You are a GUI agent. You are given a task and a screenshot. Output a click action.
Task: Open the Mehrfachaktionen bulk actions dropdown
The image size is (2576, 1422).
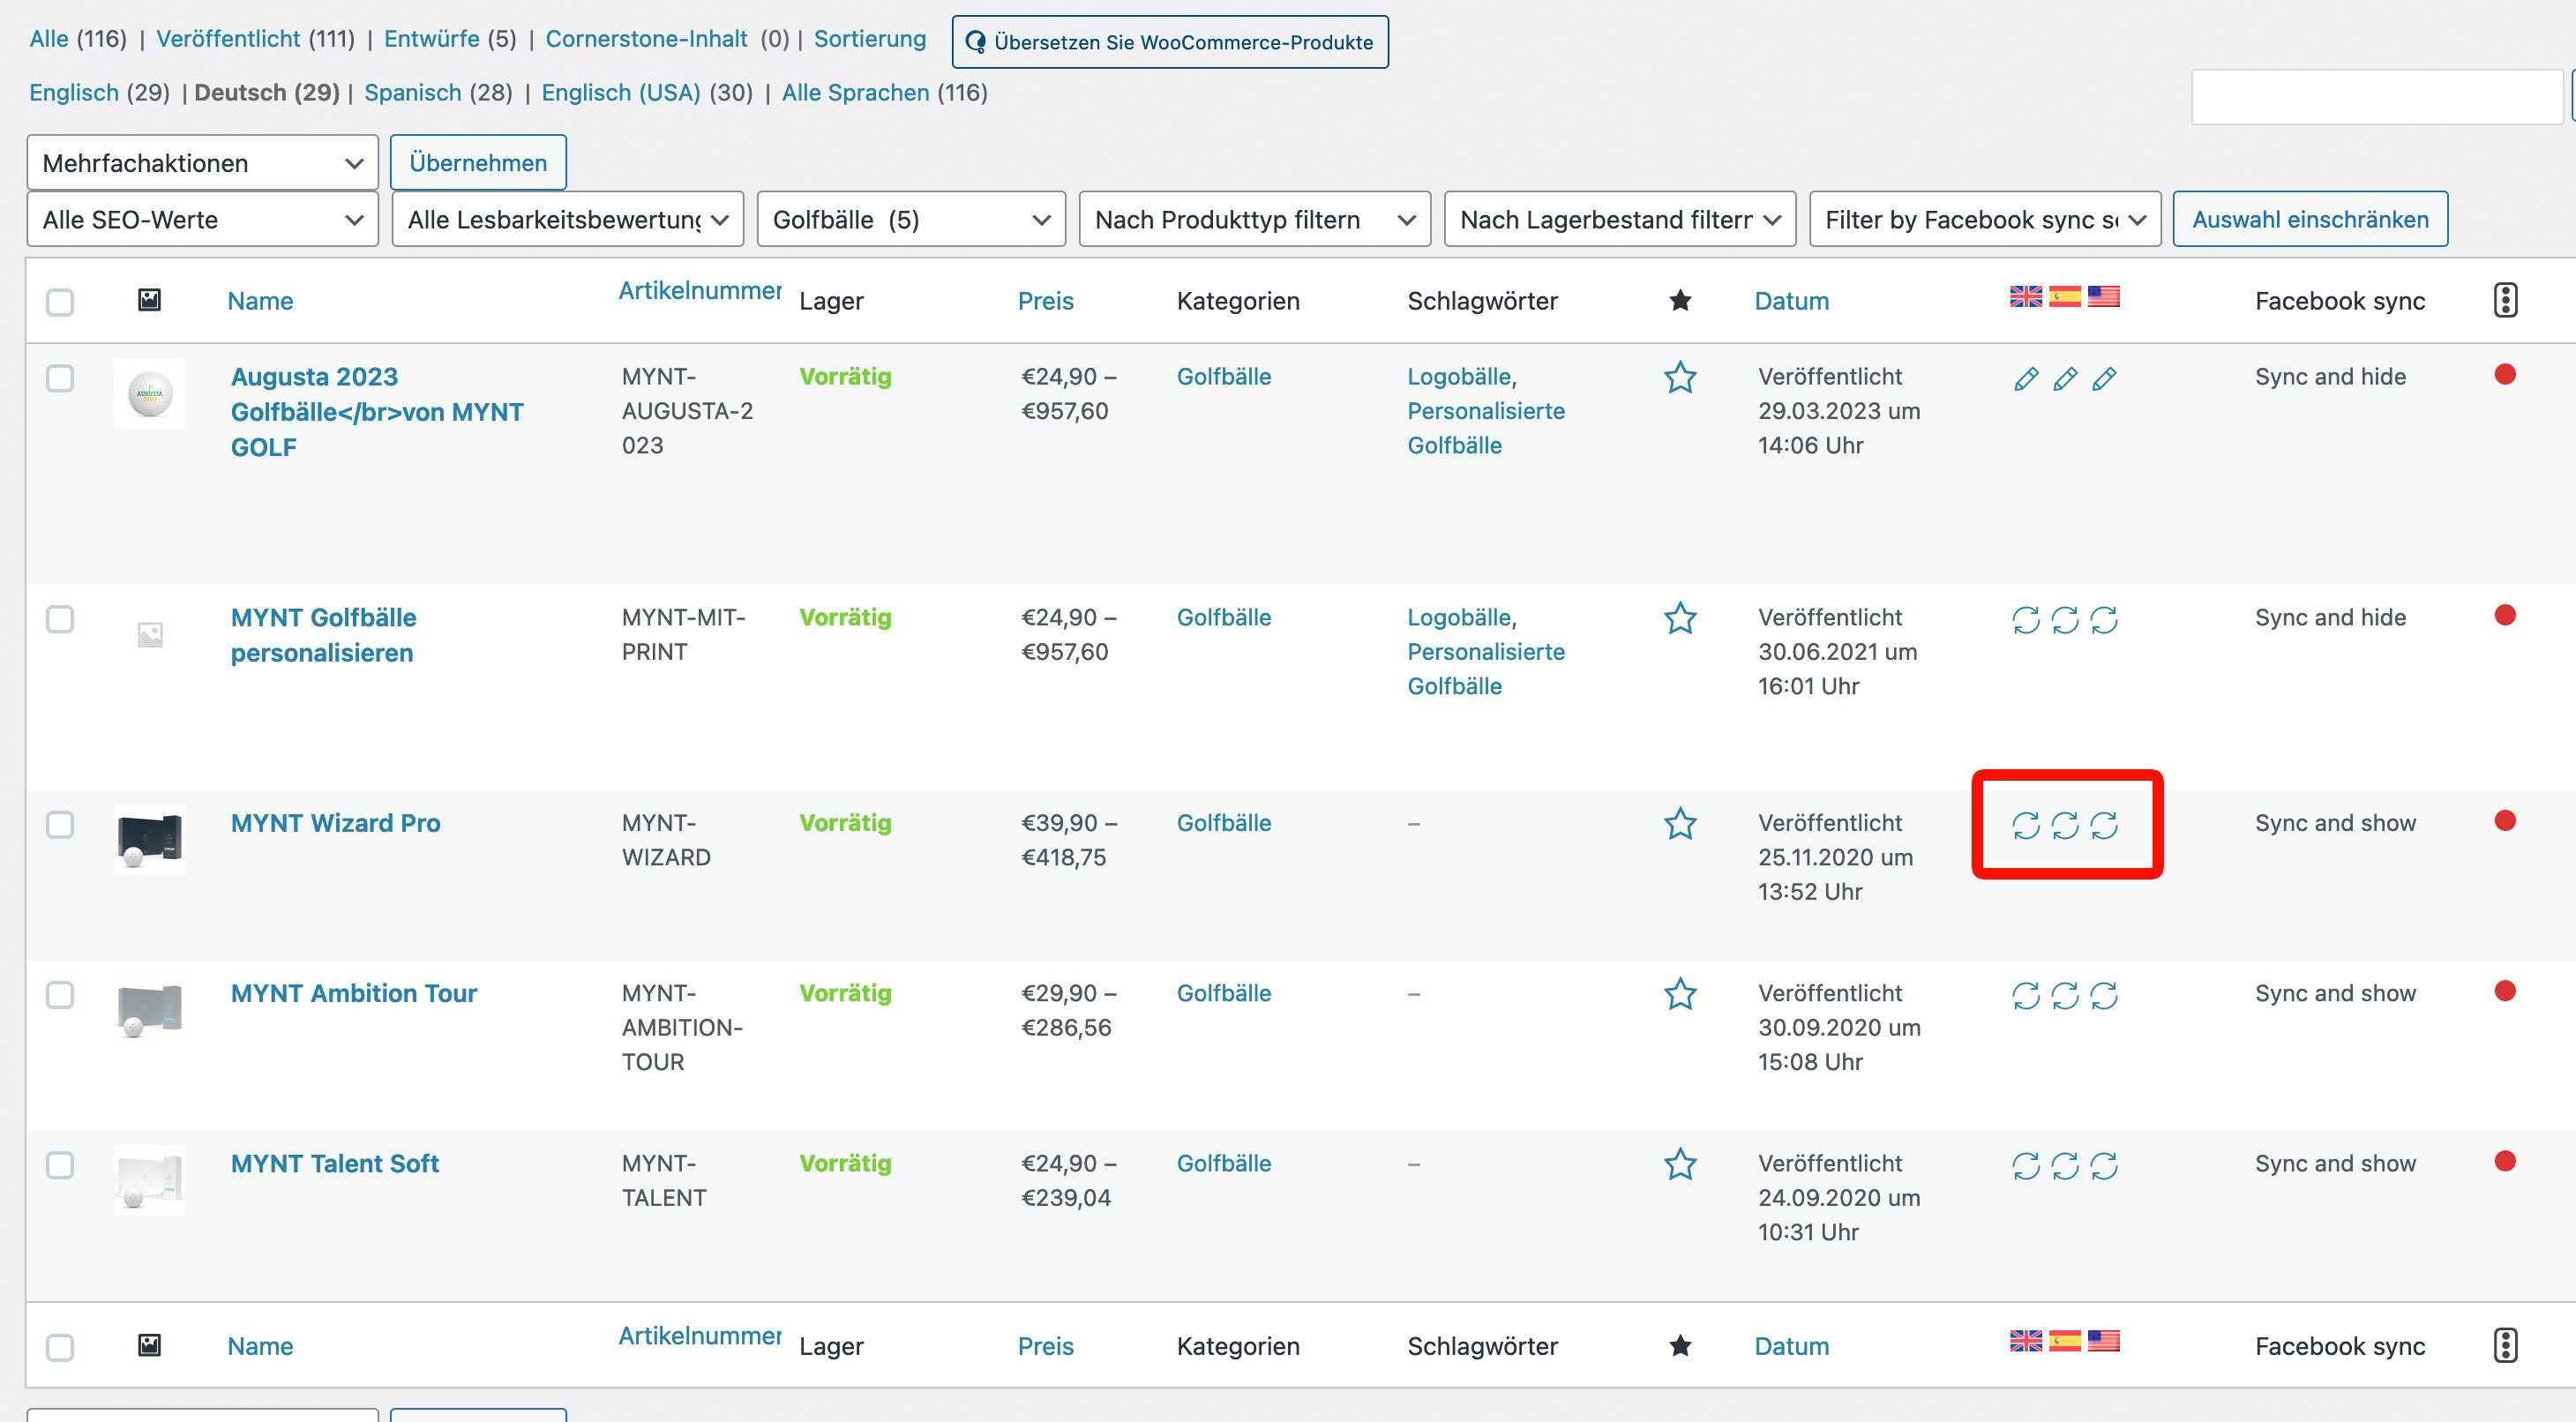(x=202, y=163)
